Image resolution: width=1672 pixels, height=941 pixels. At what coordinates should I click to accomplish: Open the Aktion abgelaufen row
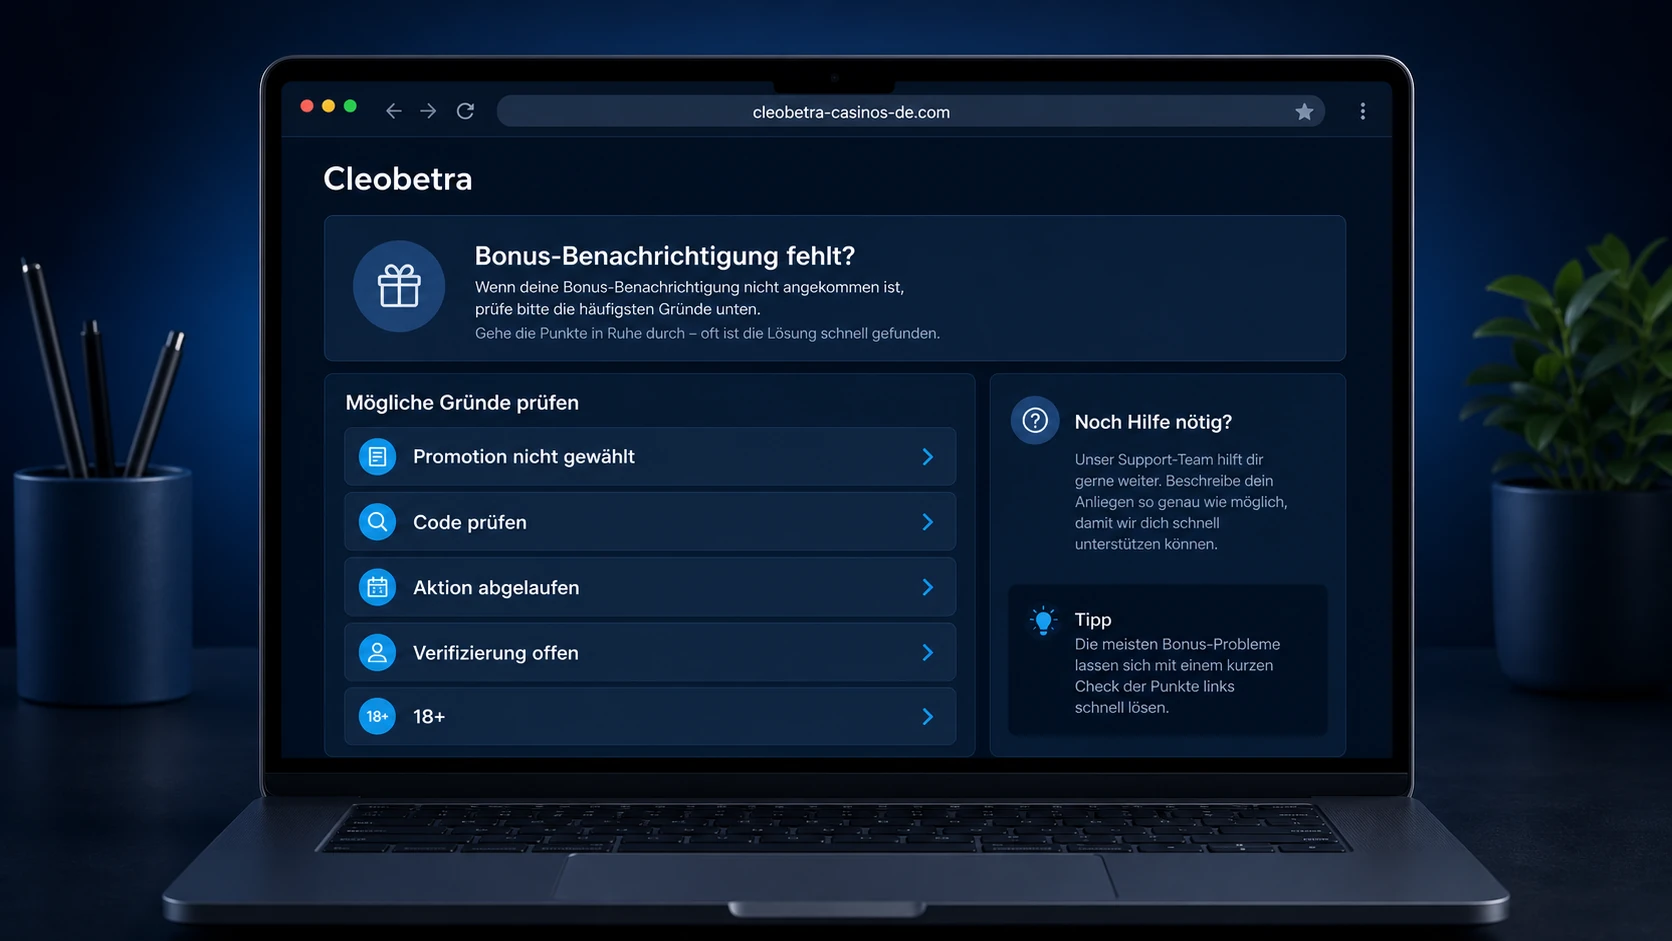(650, 587)
